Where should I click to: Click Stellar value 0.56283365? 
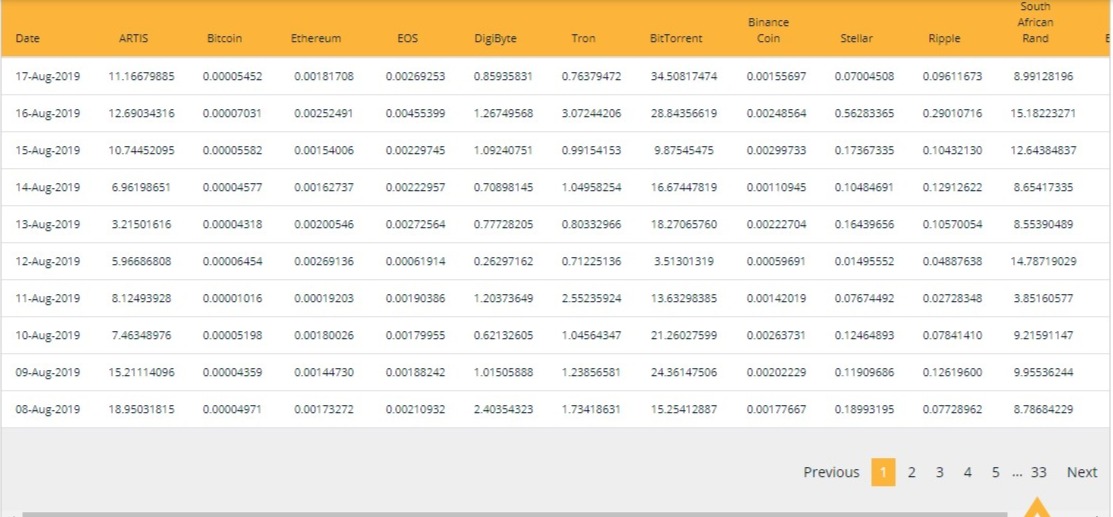pyautogui.click(x=864, y=113)
